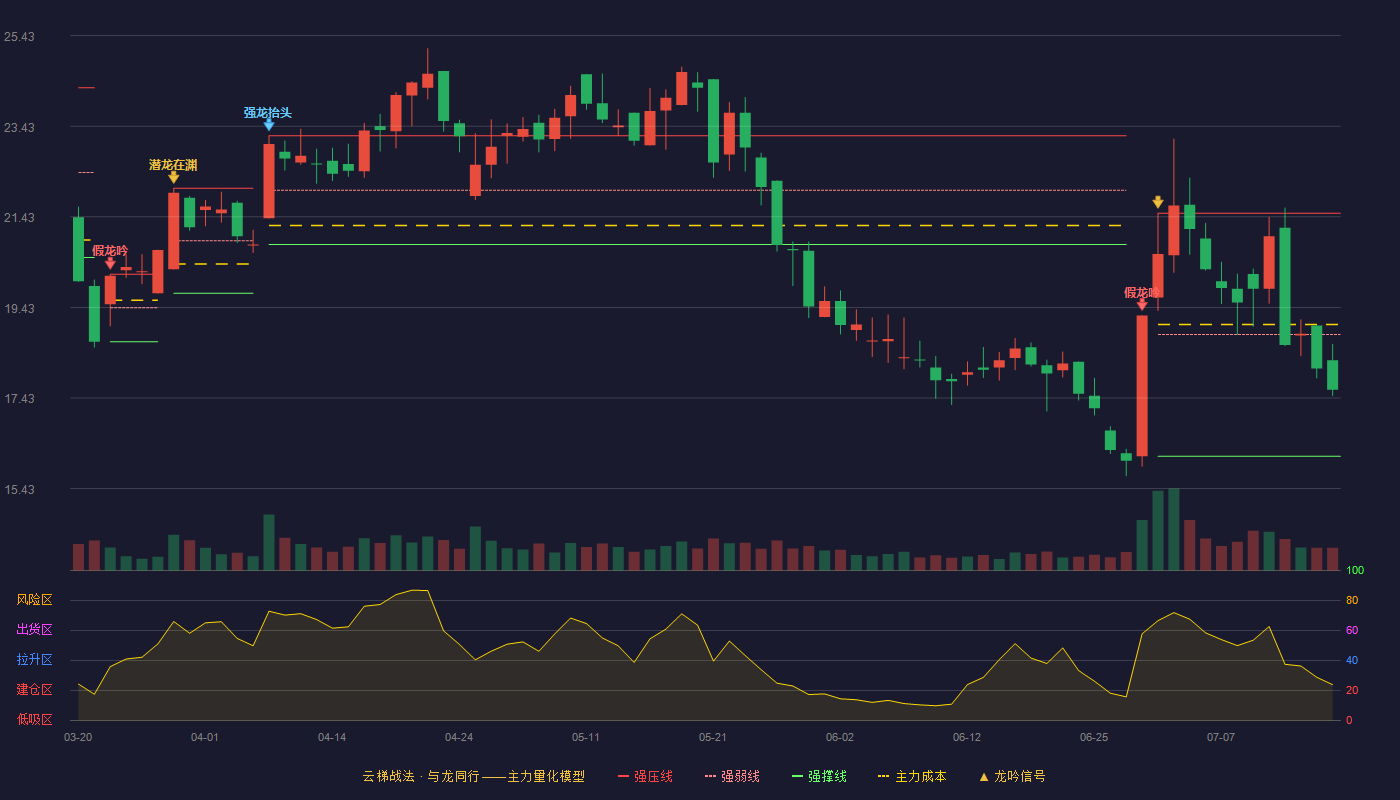Toggle the 龙吟信号 legend series
Image resolution: width=1400 pixels, height=800 pixels.
coord(1011,776)
